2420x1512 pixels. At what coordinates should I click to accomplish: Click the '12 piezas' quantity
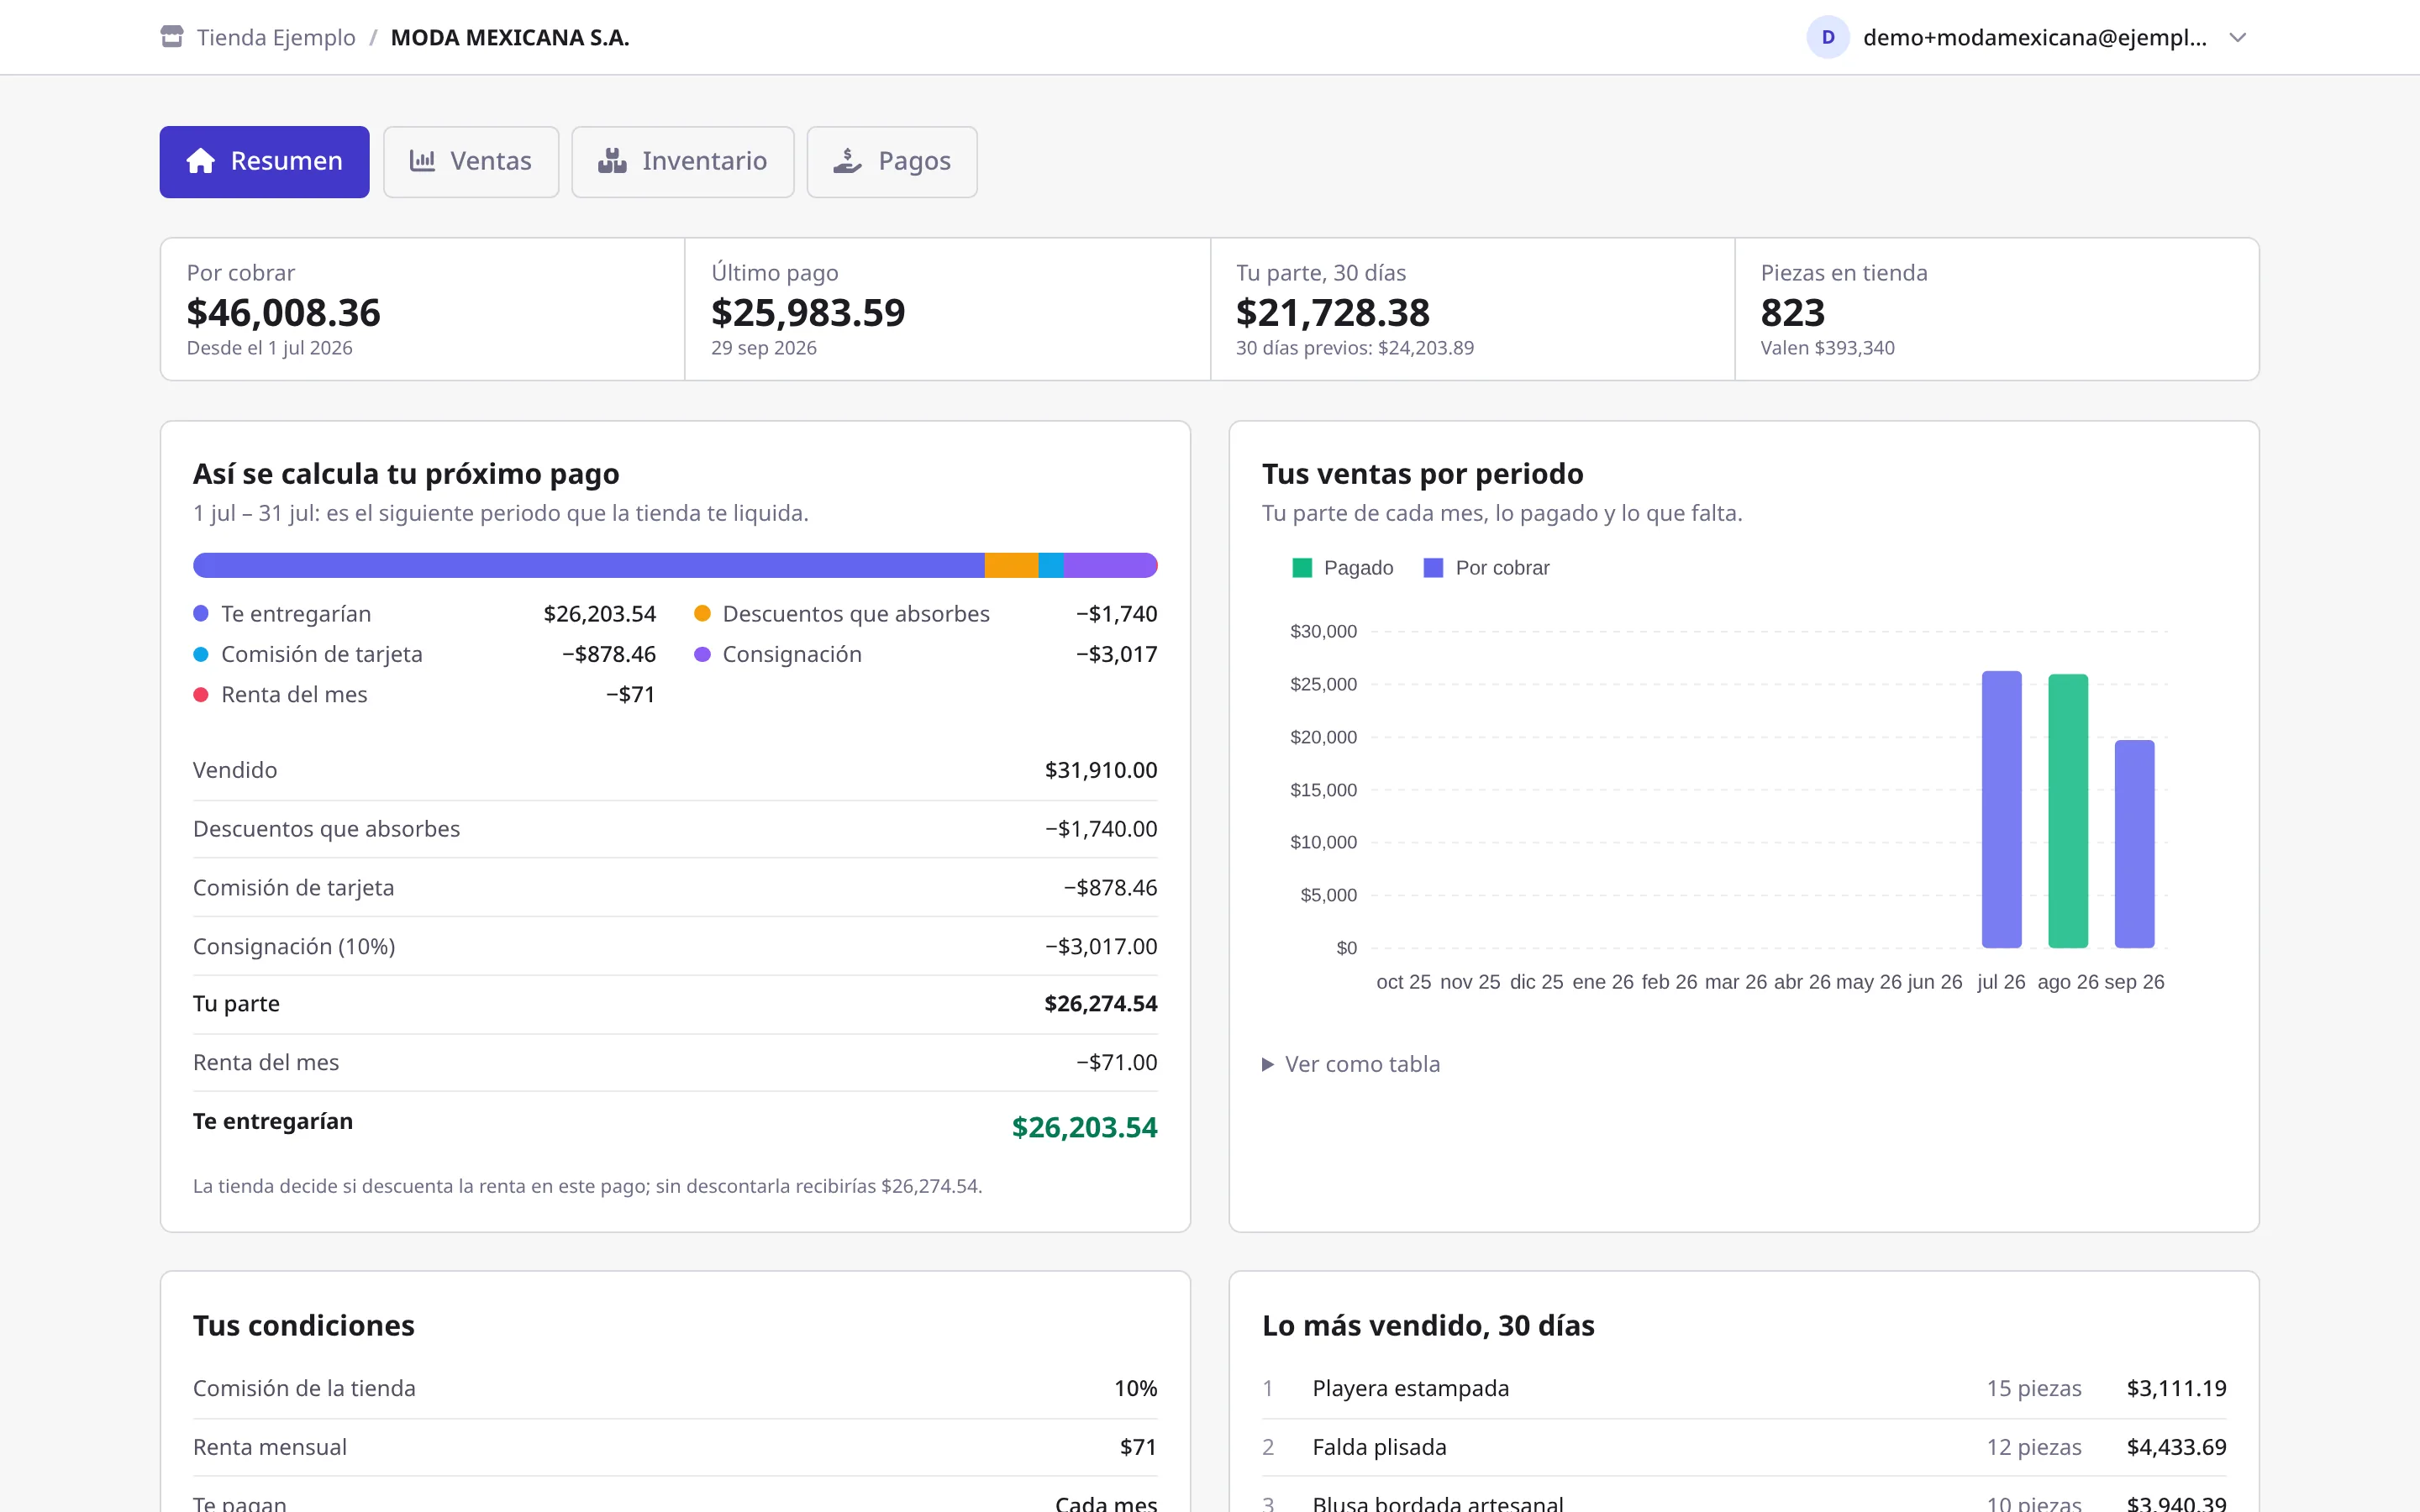pyautogui.click(x=2034, y=1447)
